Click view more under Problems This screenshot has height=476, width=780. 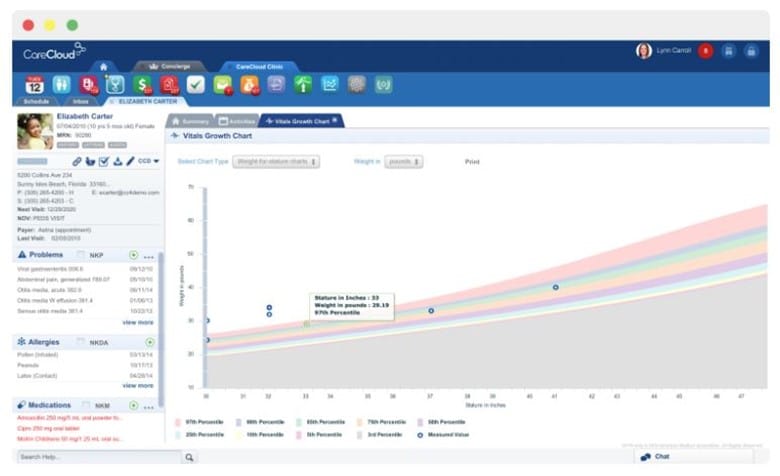coord(138,323)
